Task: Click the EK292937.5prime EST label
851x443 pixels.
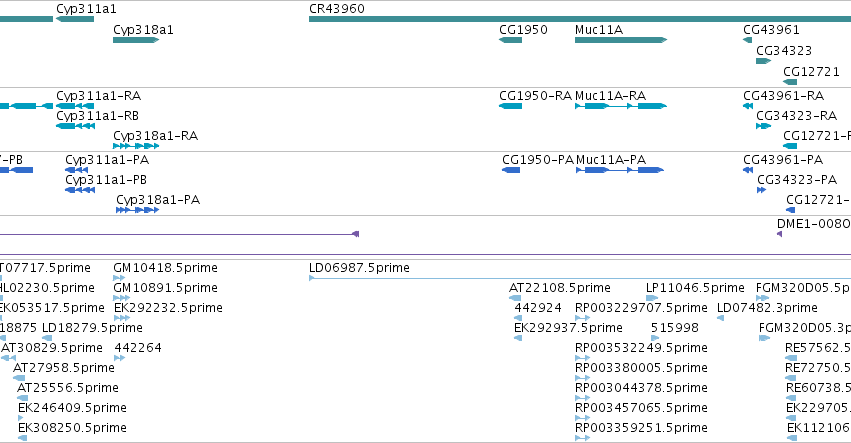Action: [x=568, y=328]
